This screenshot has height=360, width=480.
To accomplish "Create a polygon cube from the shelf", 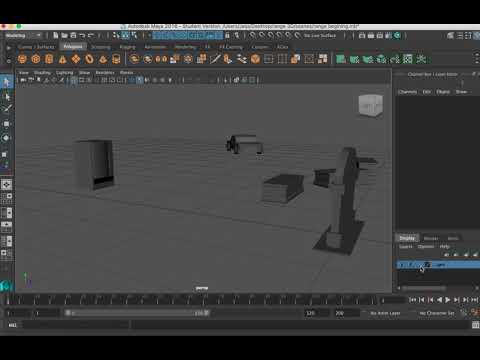I will (36, 59).
